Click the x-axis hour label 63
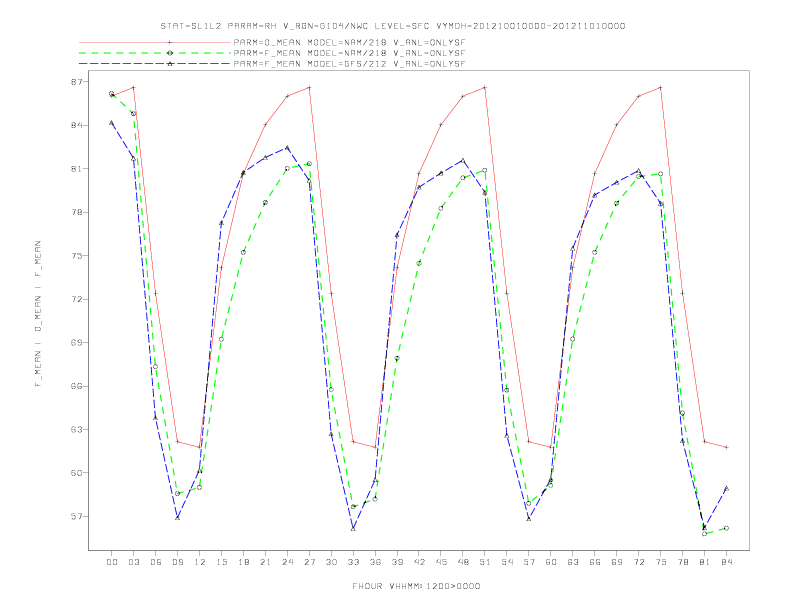This screenshot has height=612, width=792. [x=573, y=562]
